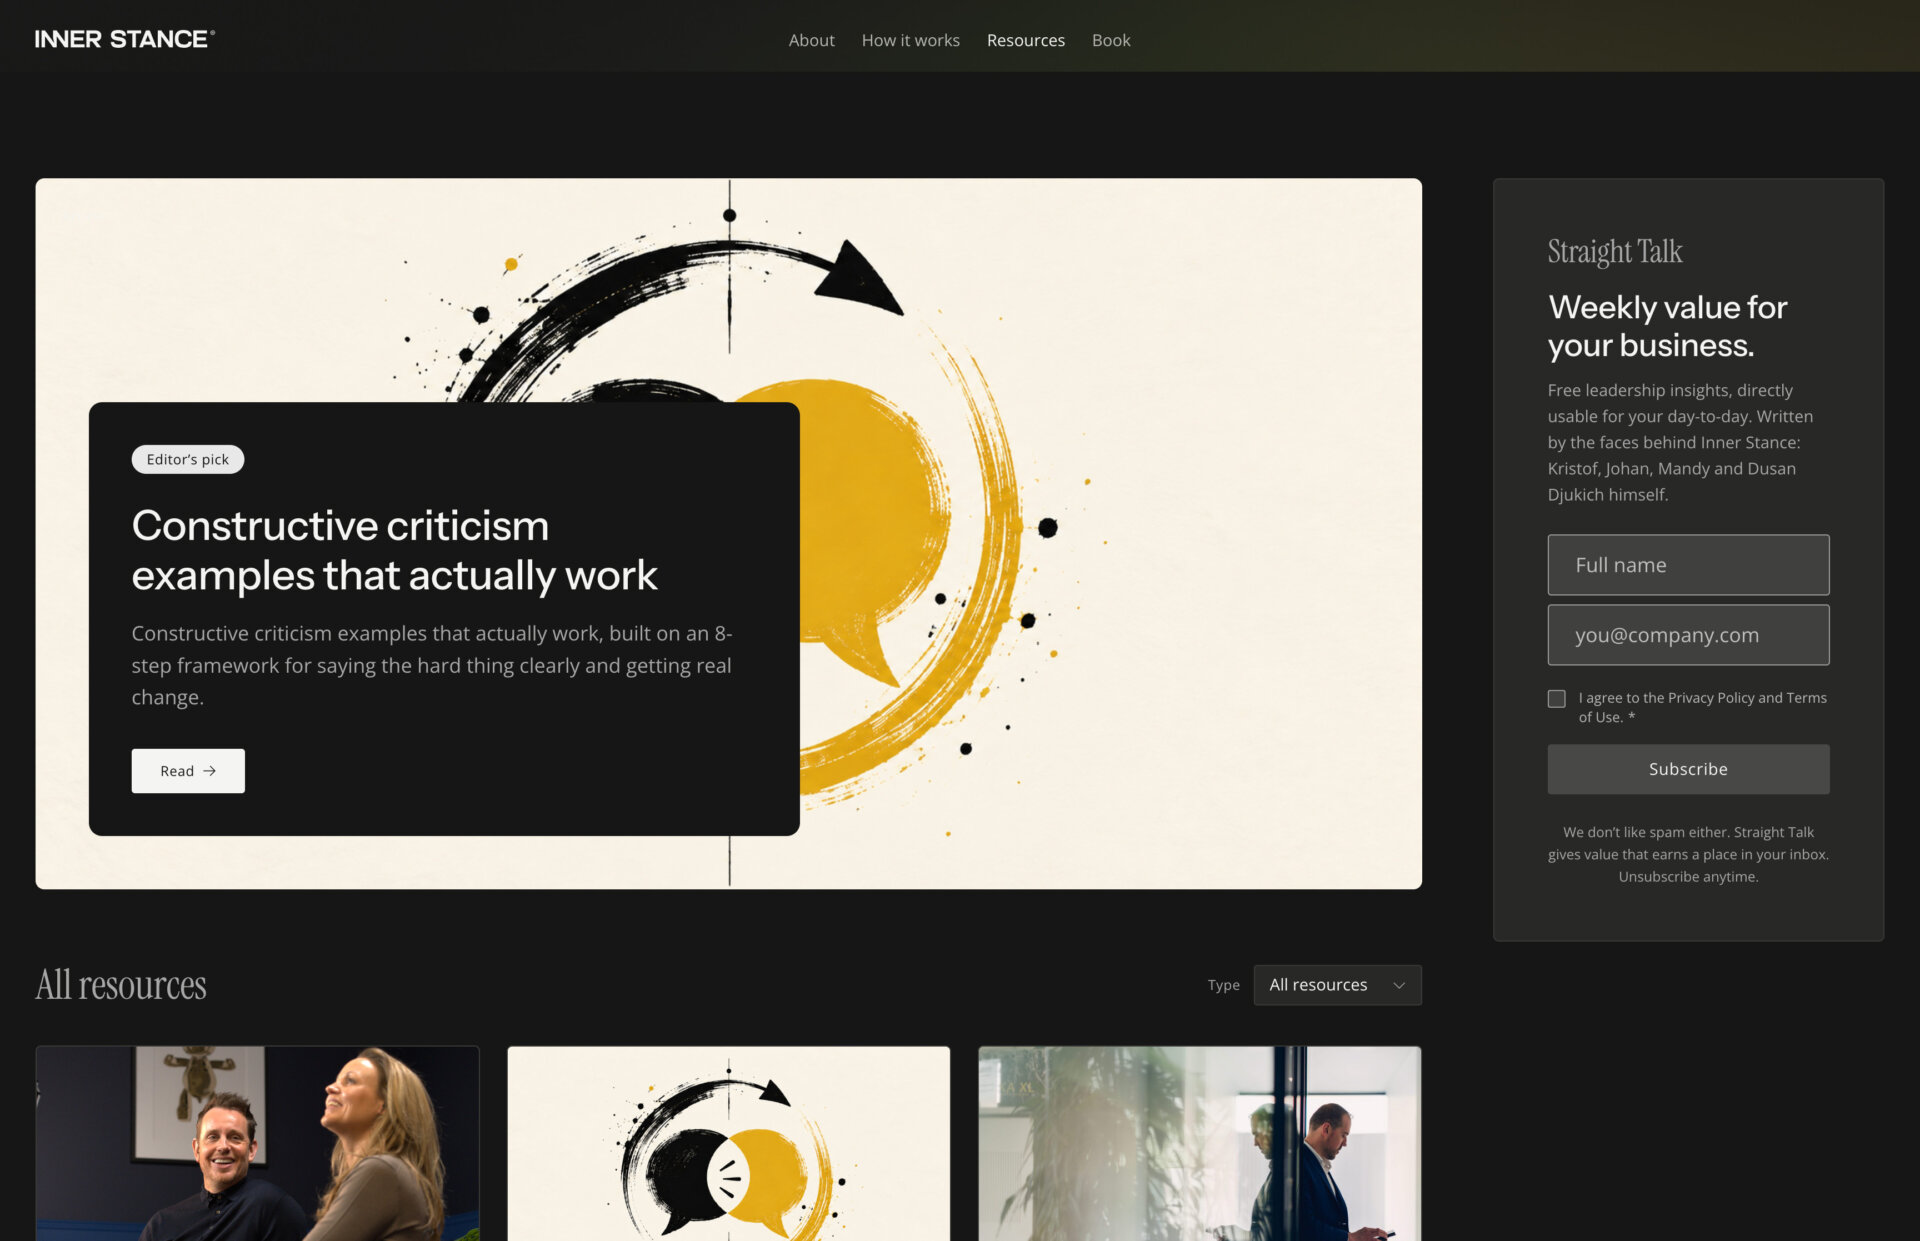
Task: Click the Read button
Action: click(x=188, y=770)
